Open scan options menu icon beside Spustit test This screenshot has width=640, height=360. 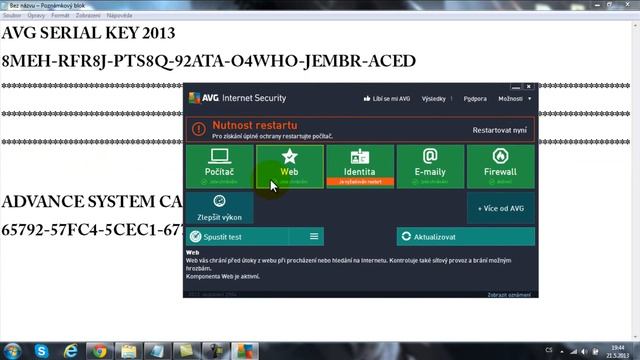(x=314, y=237)
